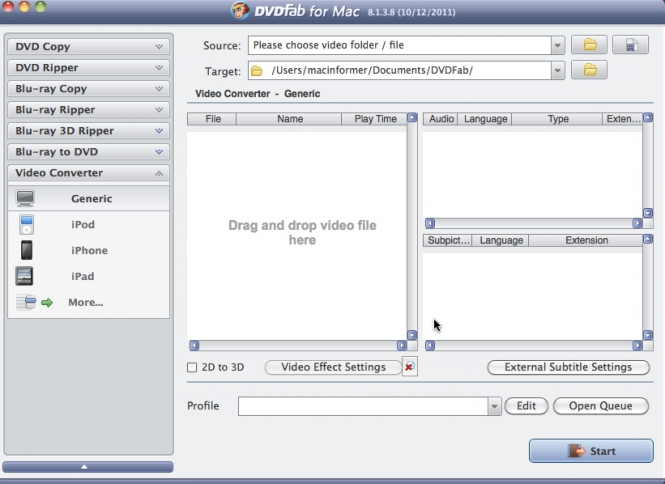Open the Target path dropdown arrow

558,70
